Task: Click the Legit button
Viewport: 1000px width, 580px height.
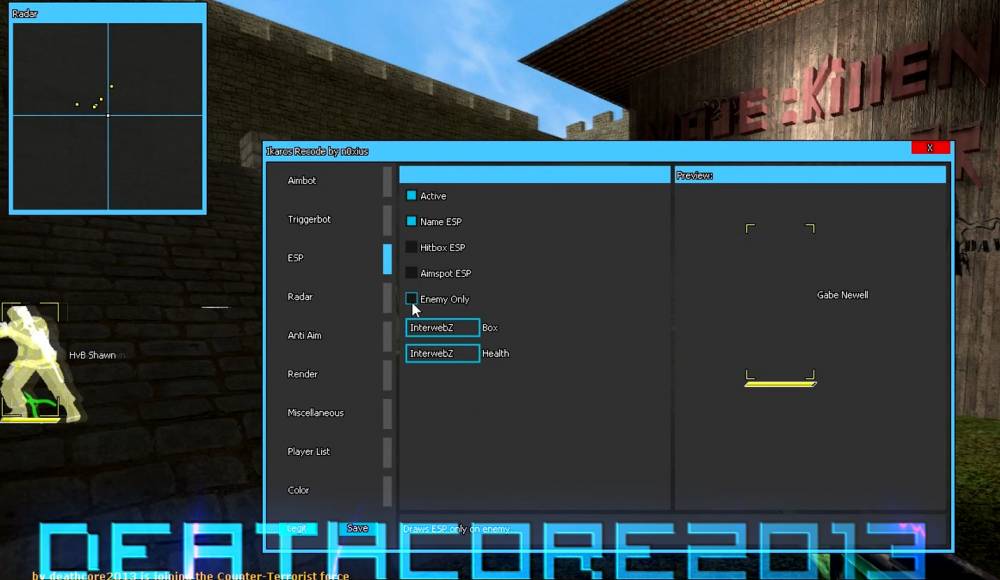Action: click(x=297, y=528)
